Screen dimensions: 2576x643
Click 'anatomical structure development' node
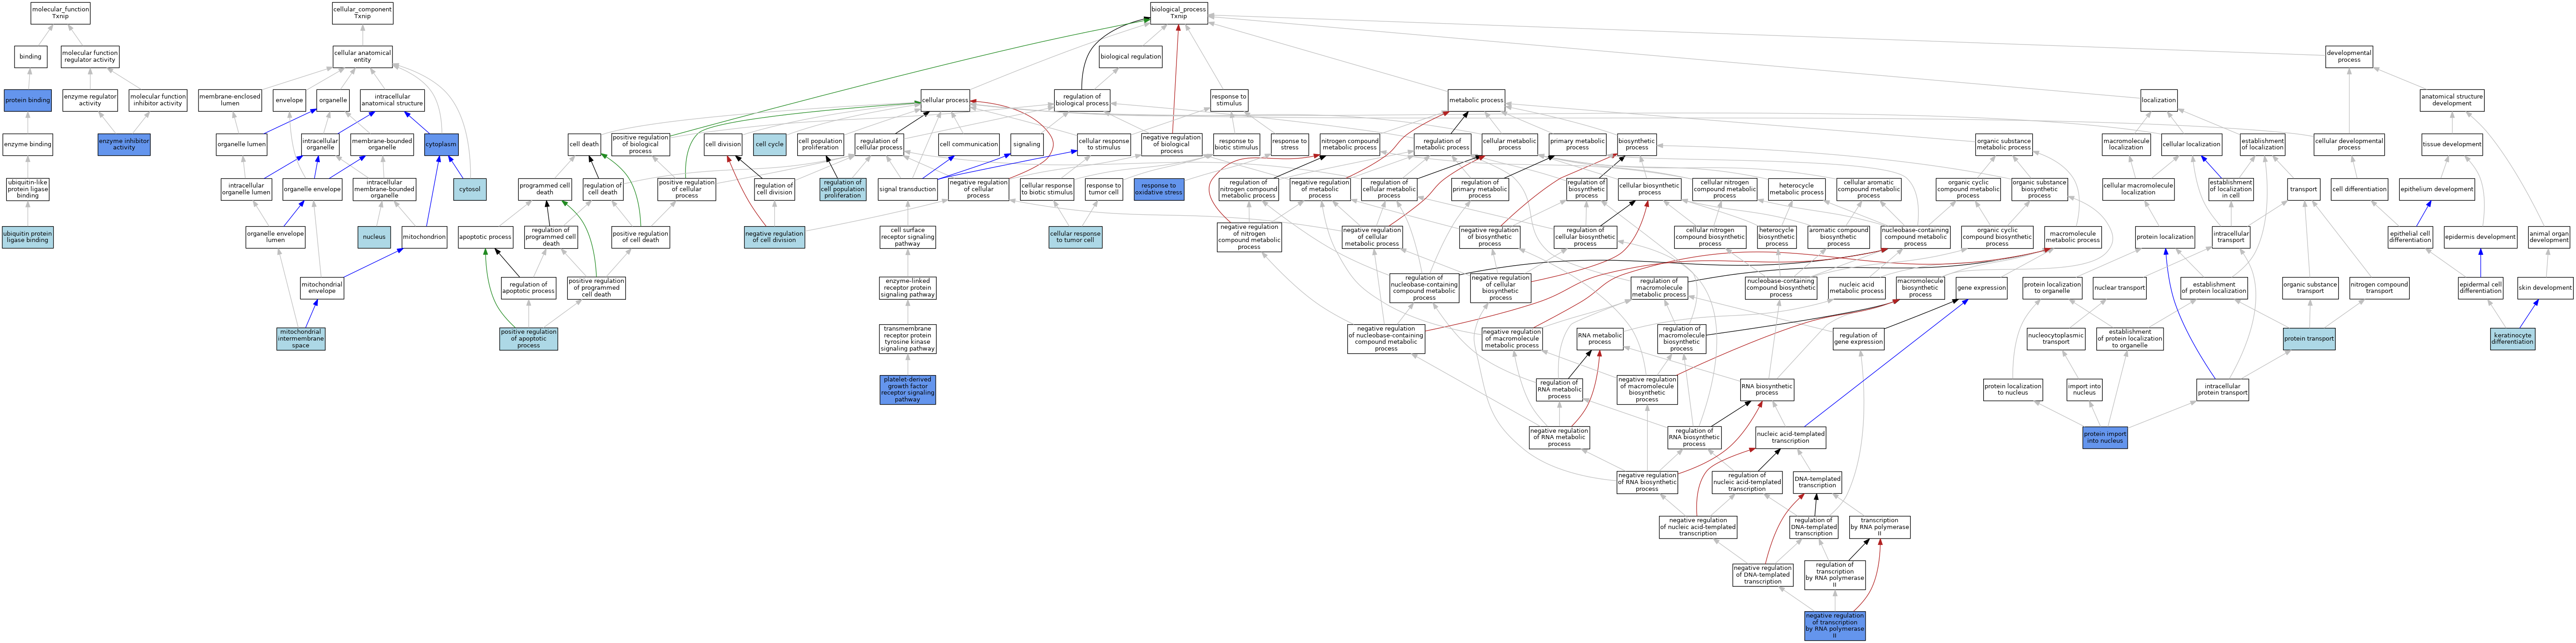point(2451,100)
